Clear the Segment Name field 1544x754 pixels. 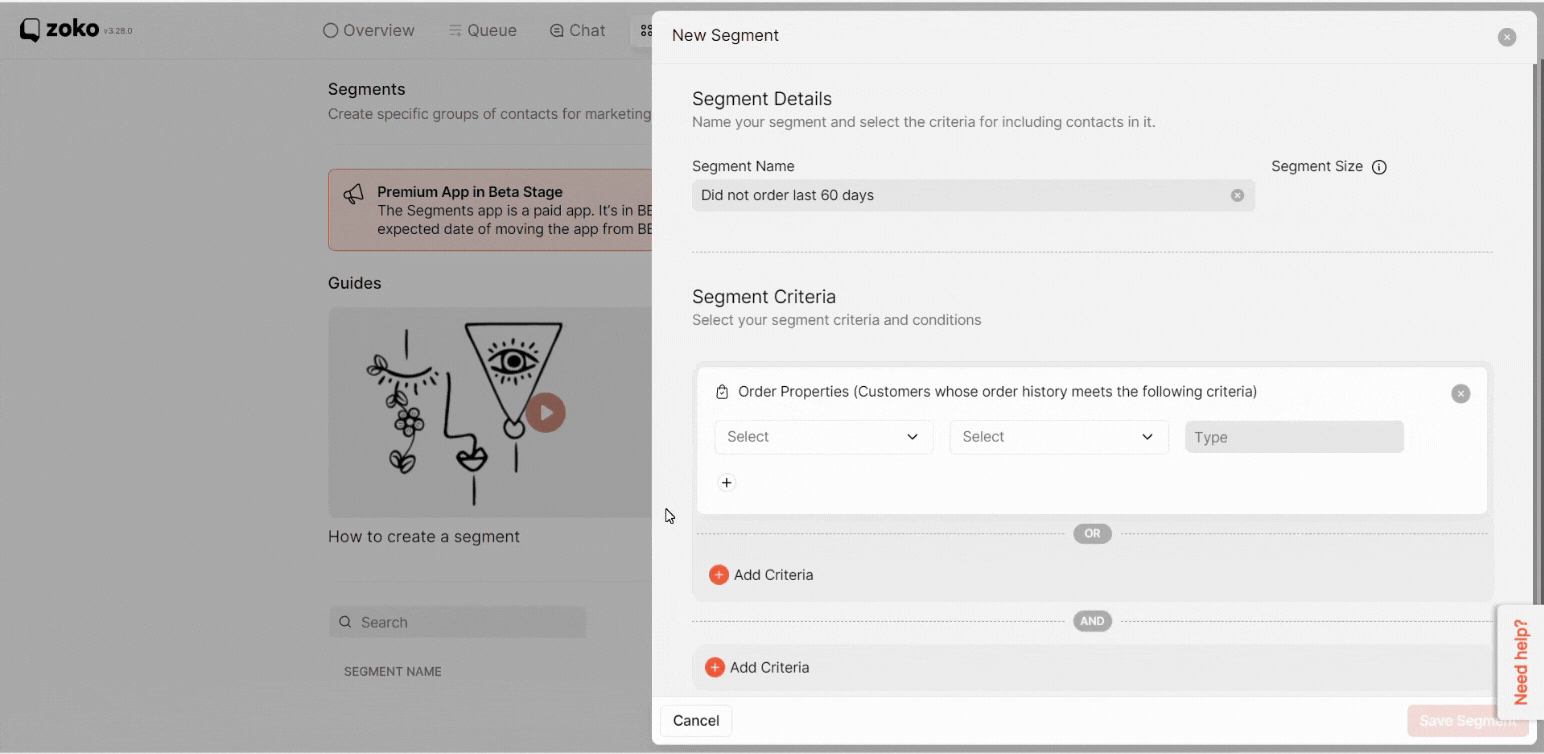point(1237,195)
